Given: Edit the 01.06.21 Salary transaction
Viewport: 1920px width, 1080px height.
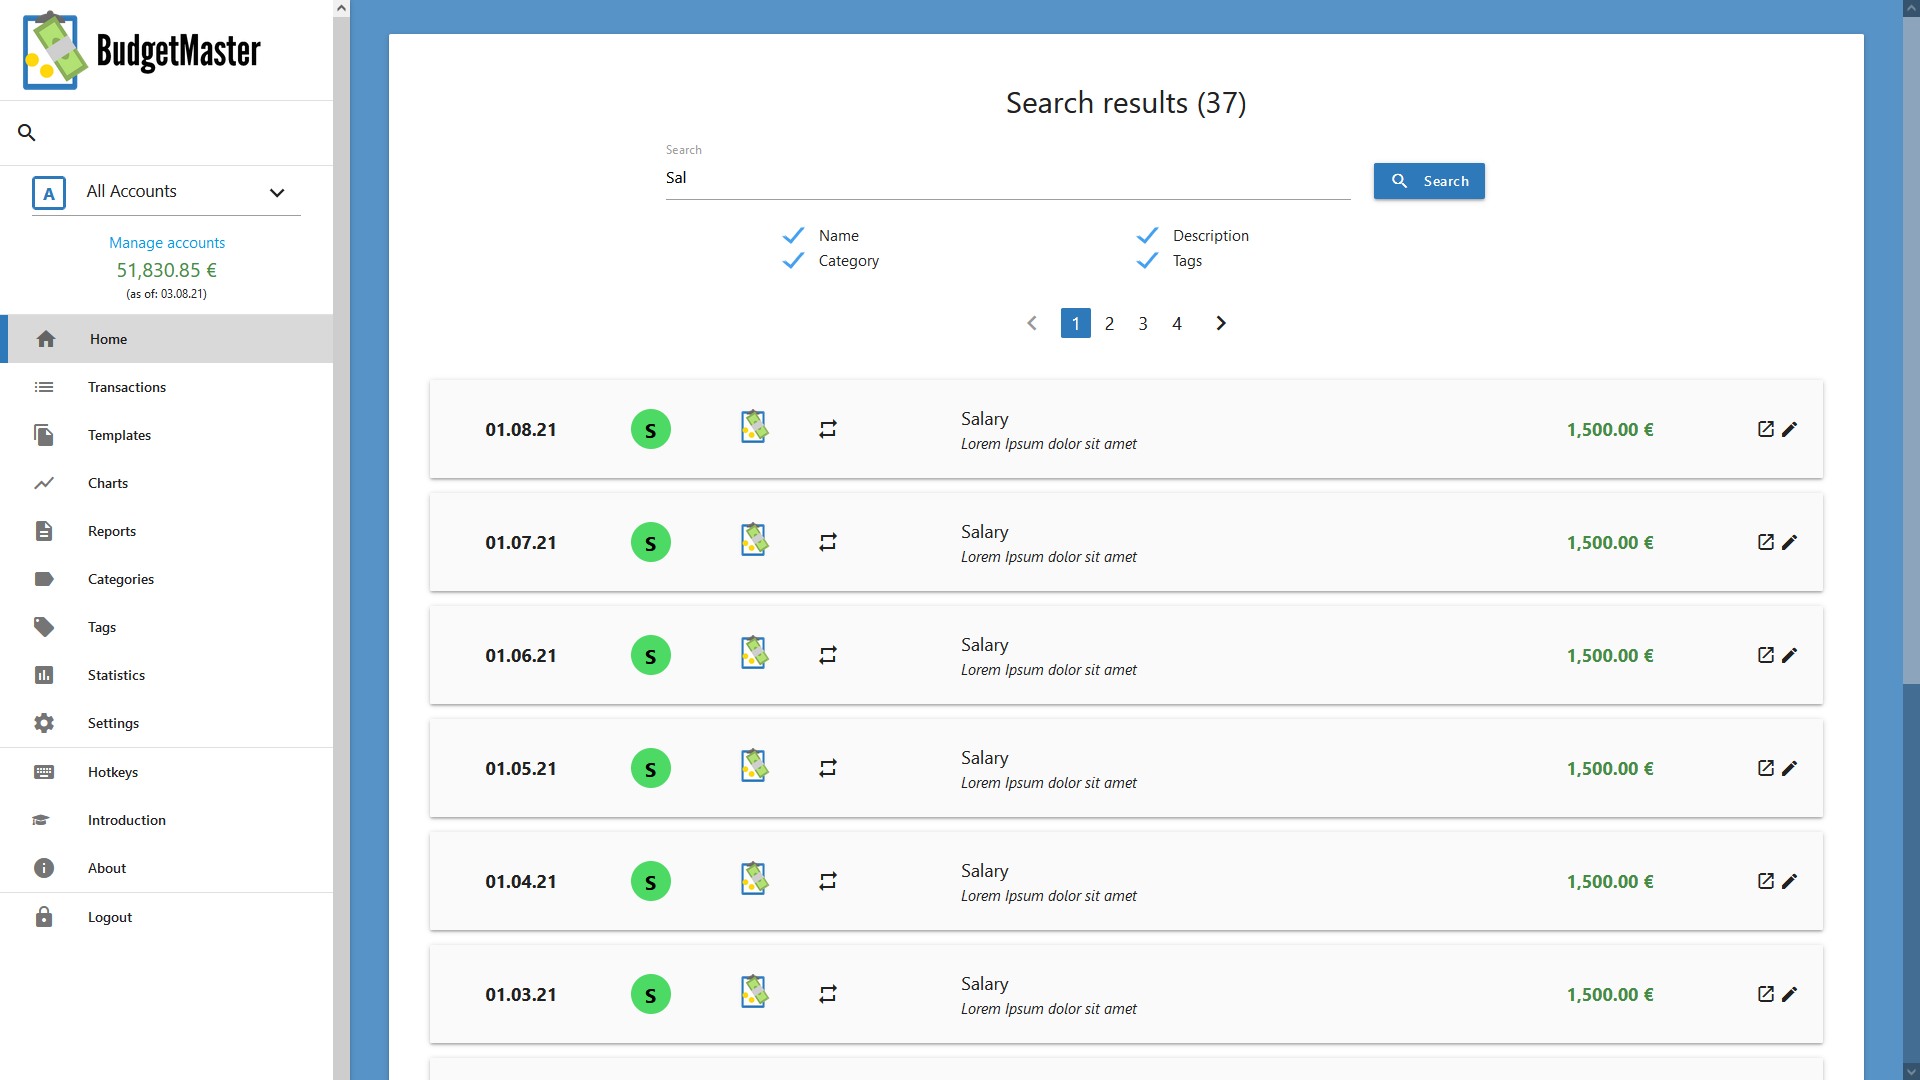Looking at the screenshot, I should pyautogui.click(x=1790, y=655).
